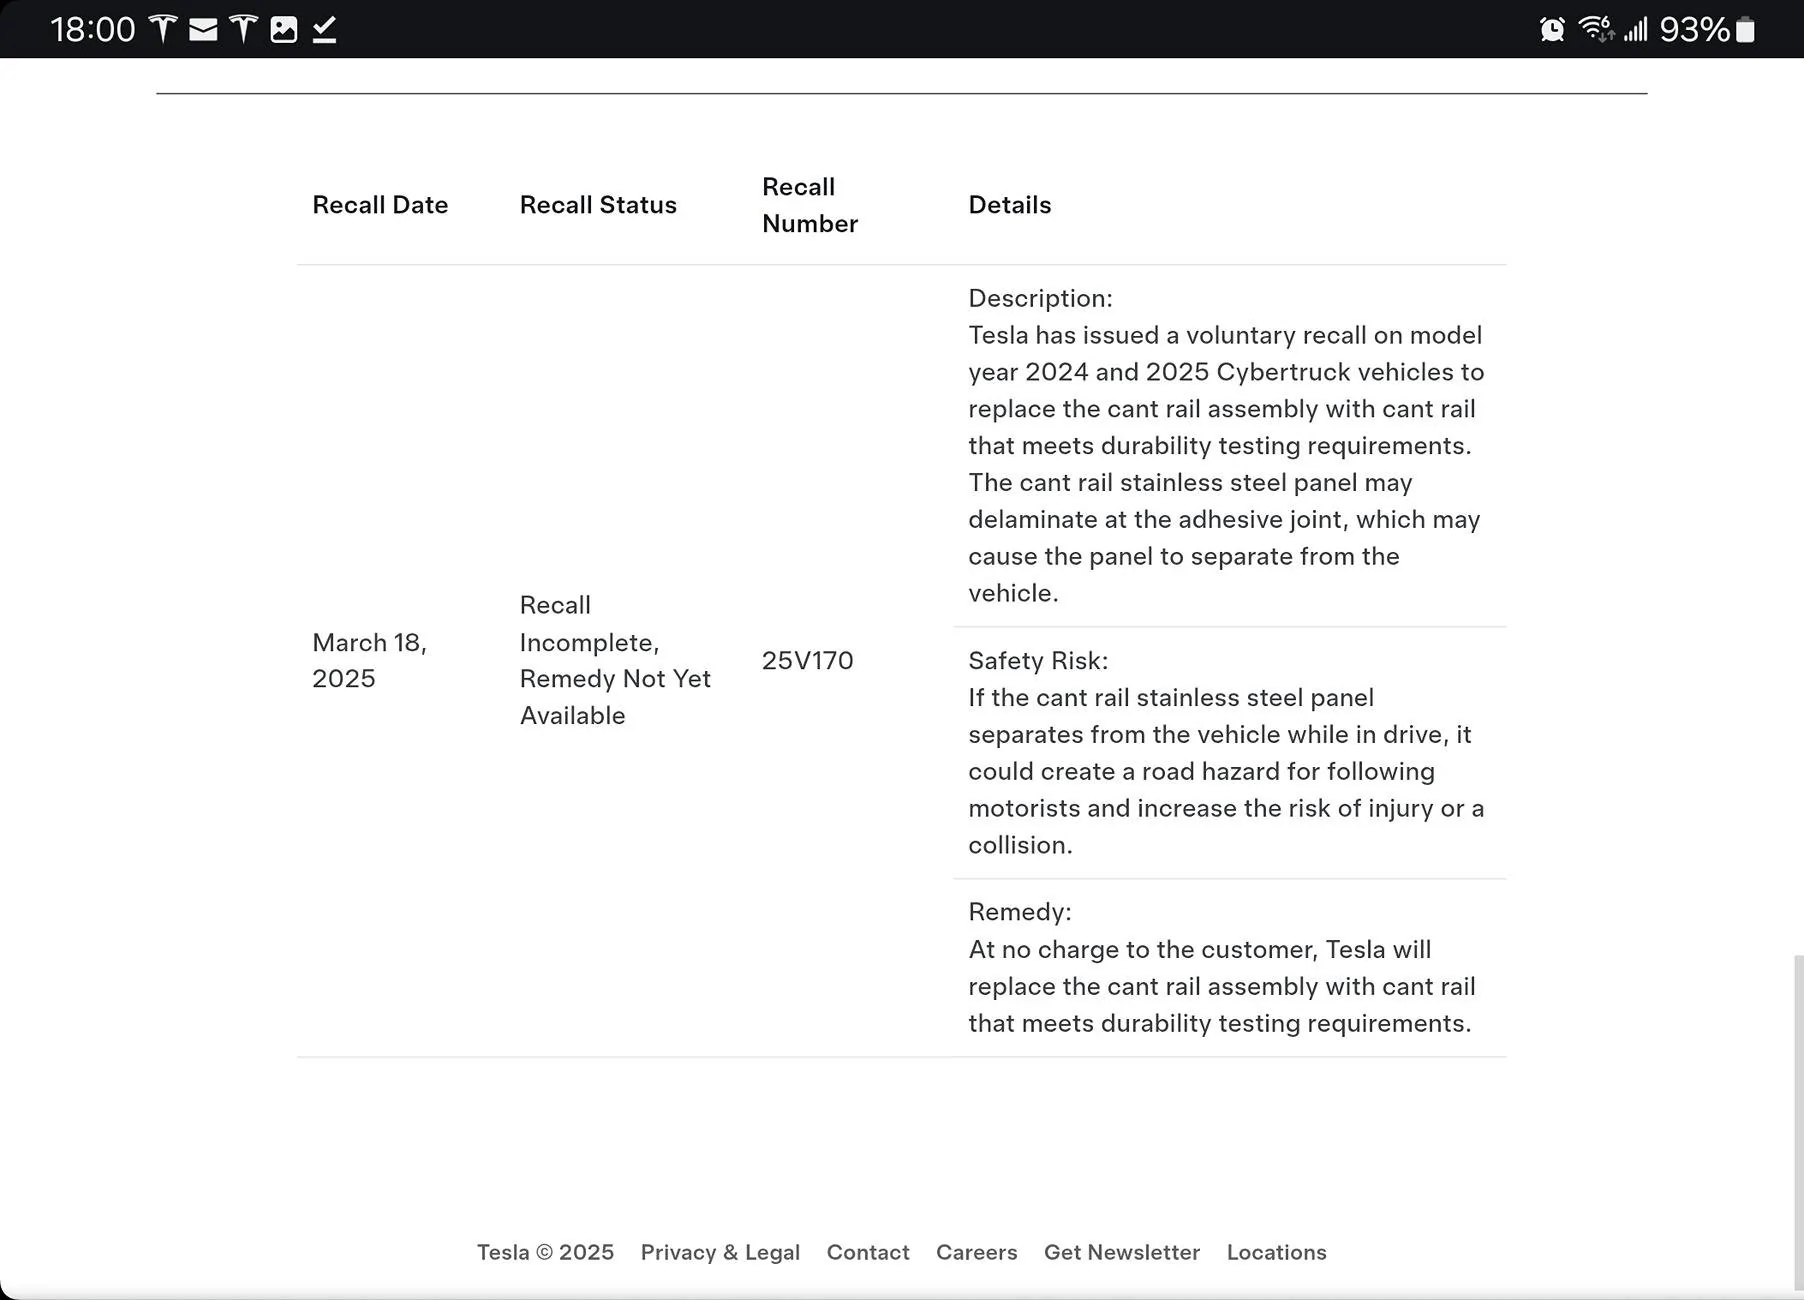
Task: Open the Contact footer link
Action: [x=868, y=1252]
